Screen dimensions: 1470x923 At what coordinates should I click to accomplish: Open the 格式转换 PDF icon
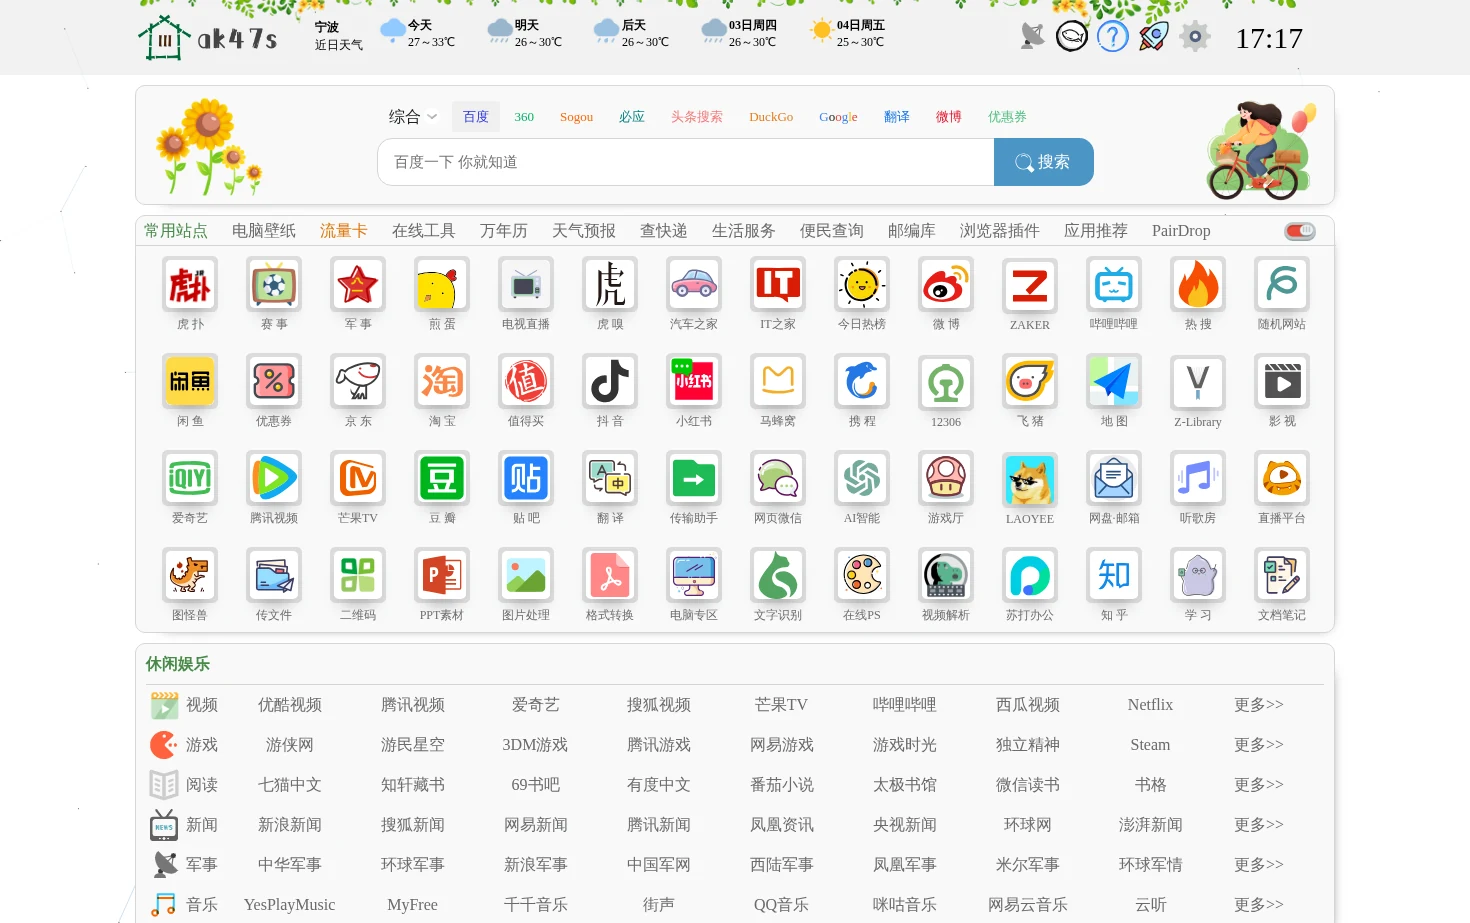(x=610, y=576)
